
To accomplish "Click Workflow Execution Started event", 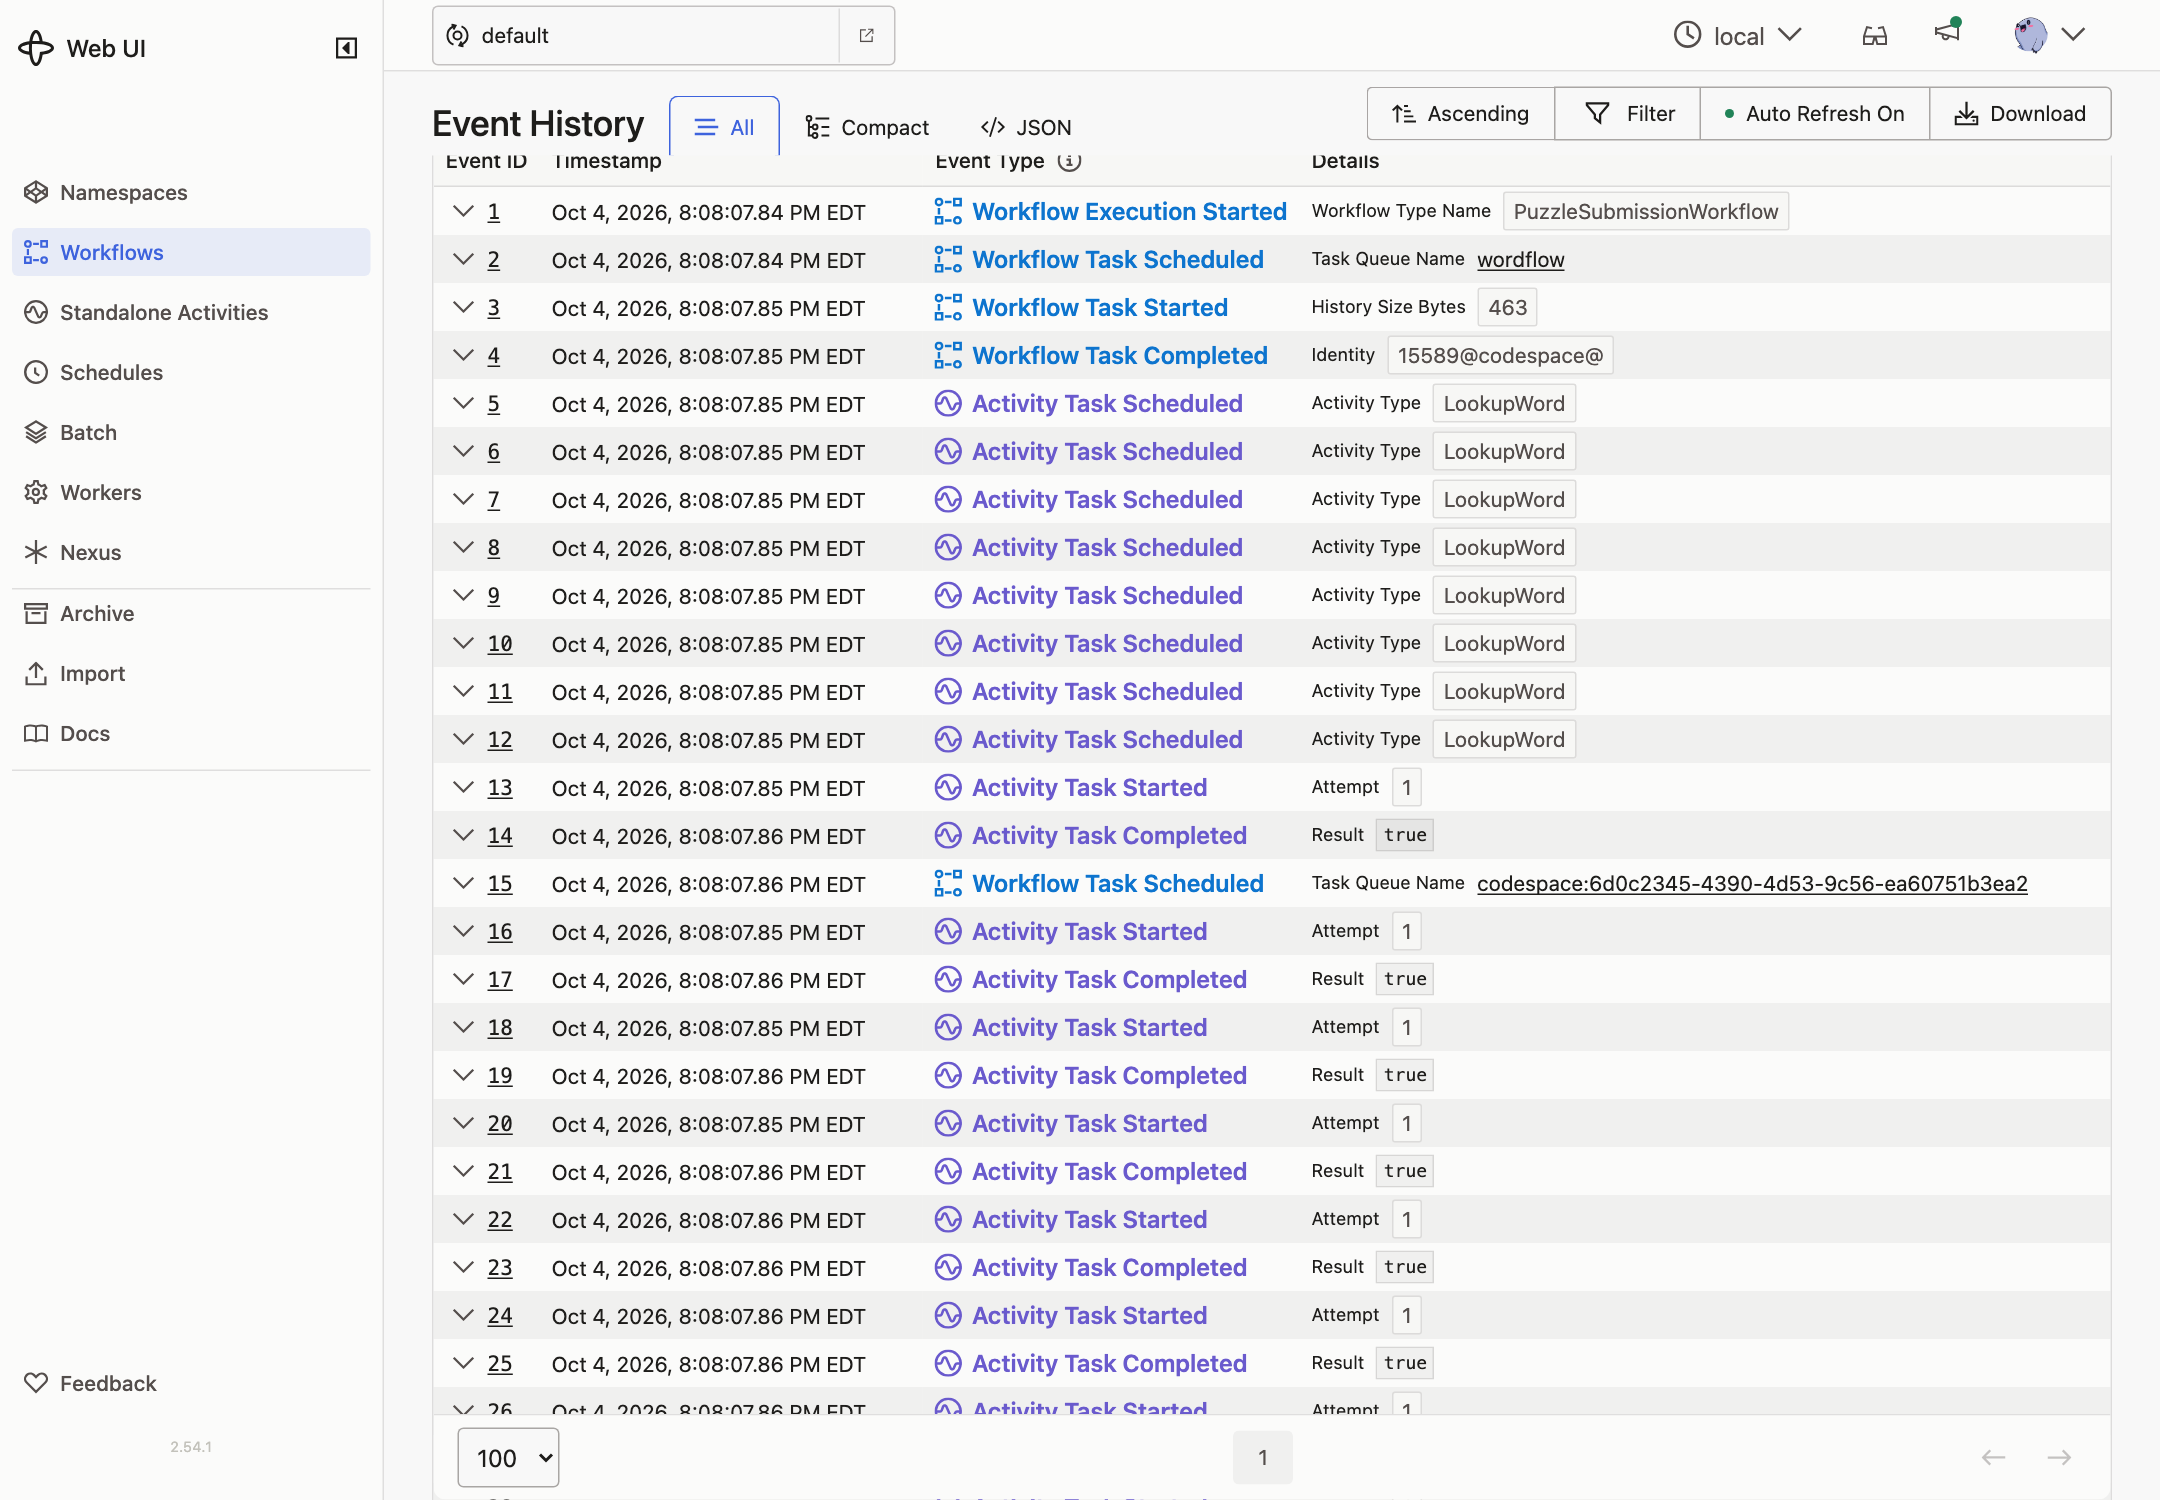I will point(1129,211).
